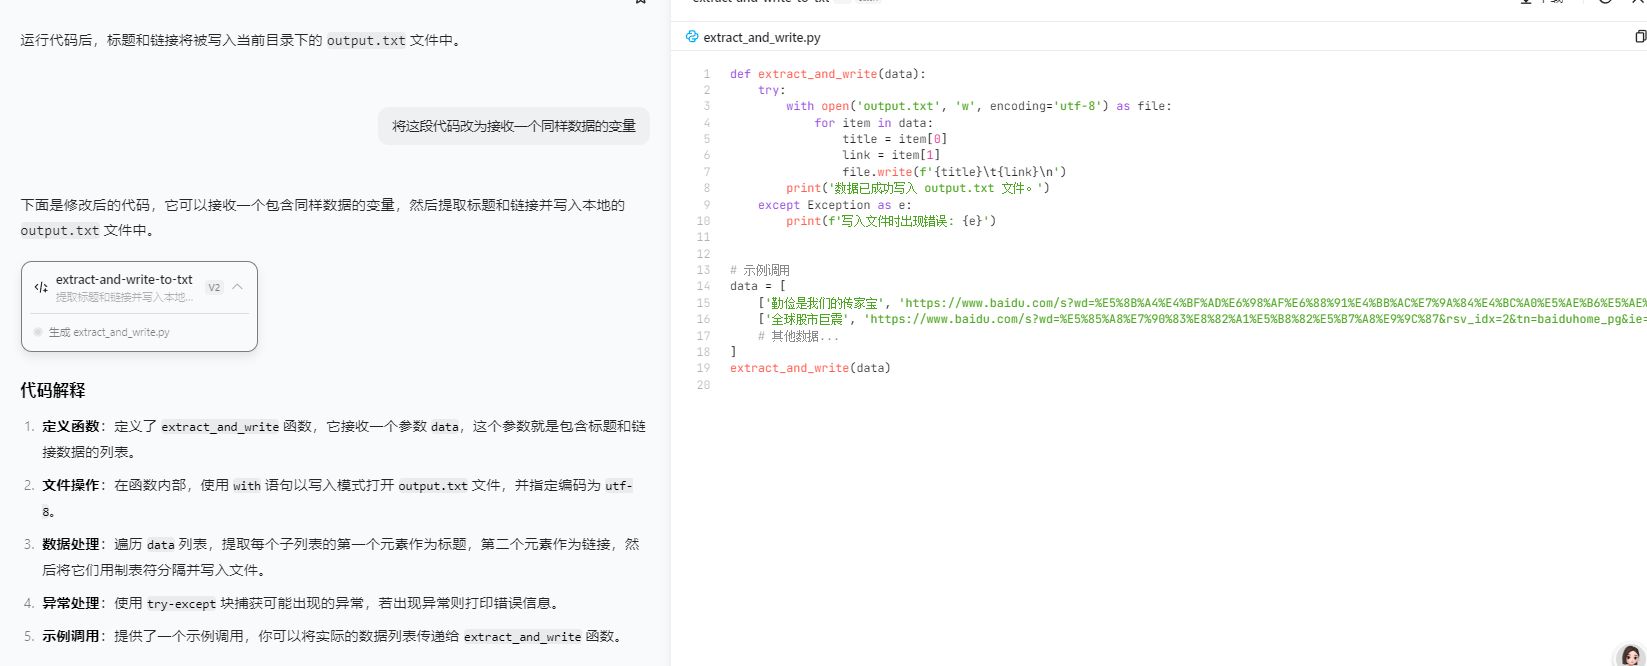Click the Python file icon
This screenshot has width=1647, height=666.
point(692,37)
